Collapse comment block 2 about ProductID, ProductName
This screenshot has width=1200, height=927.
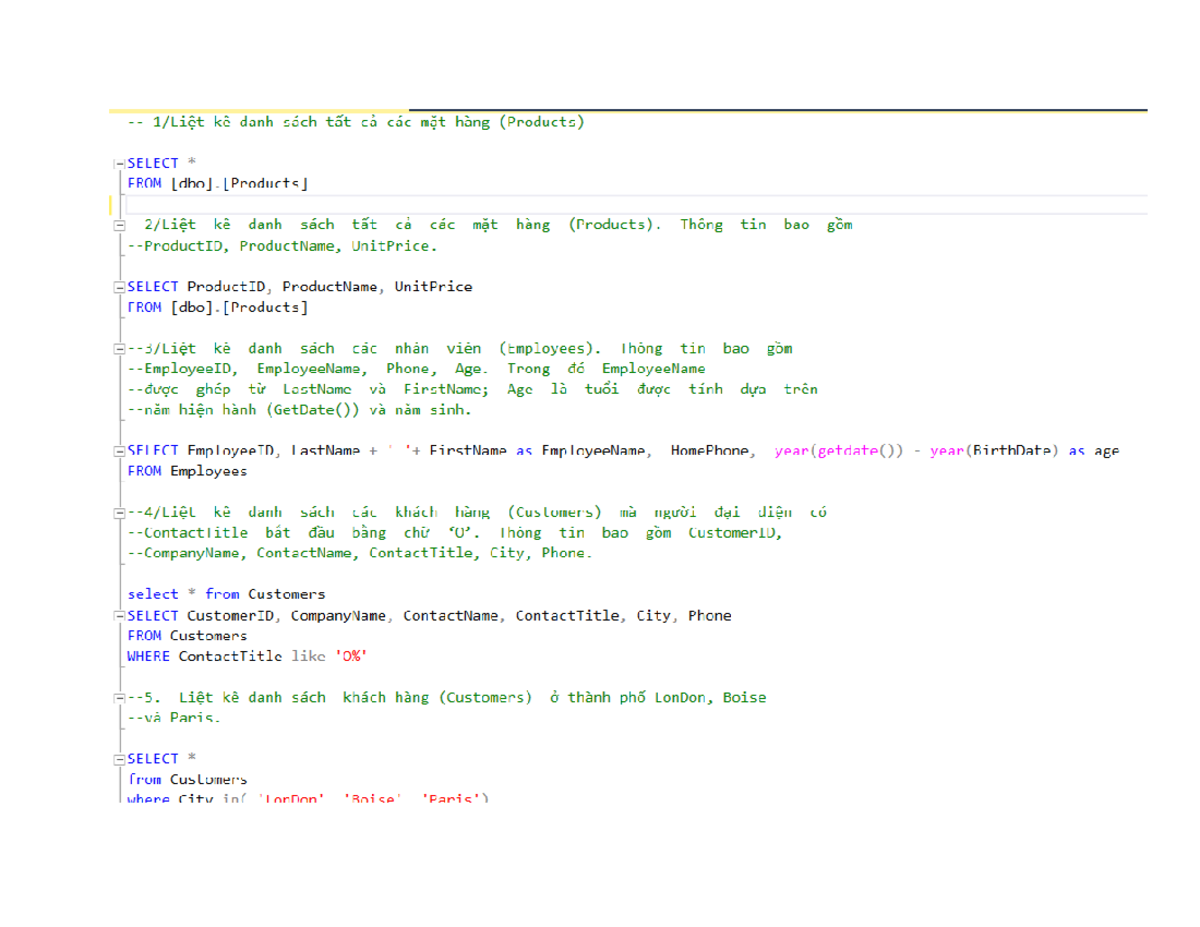(119, 225)
